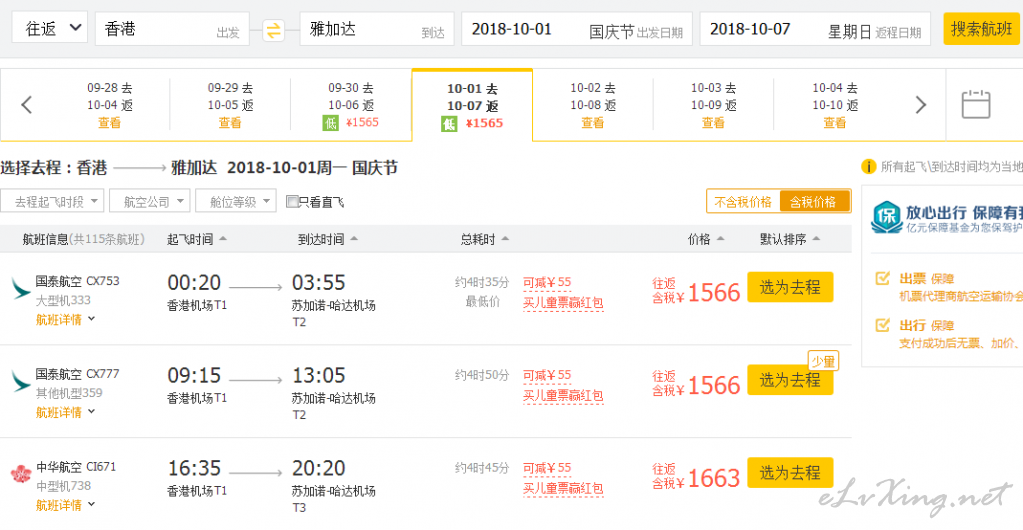Image resolution: width=1023 pixels, height=530 pixels.
Task: Click departure time 00:20
Action: 194,283
